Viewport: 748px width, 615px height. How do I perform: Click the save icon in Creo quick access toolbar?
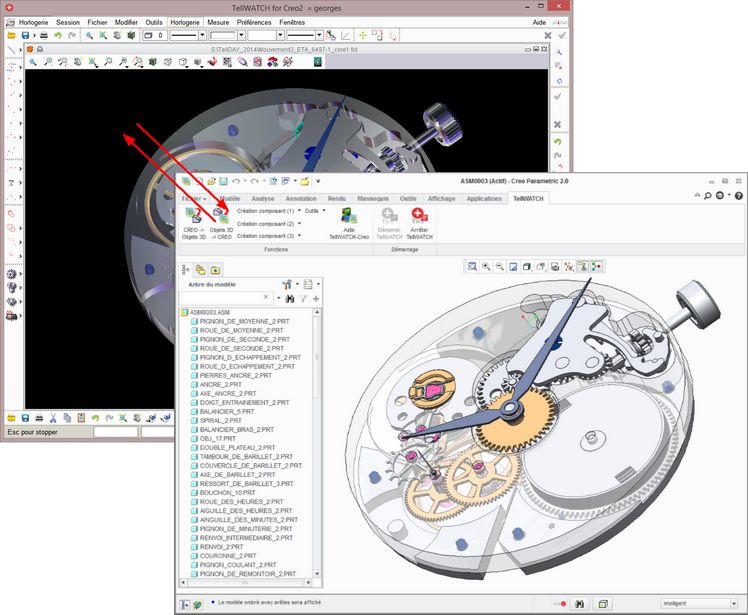coord(223,181)
